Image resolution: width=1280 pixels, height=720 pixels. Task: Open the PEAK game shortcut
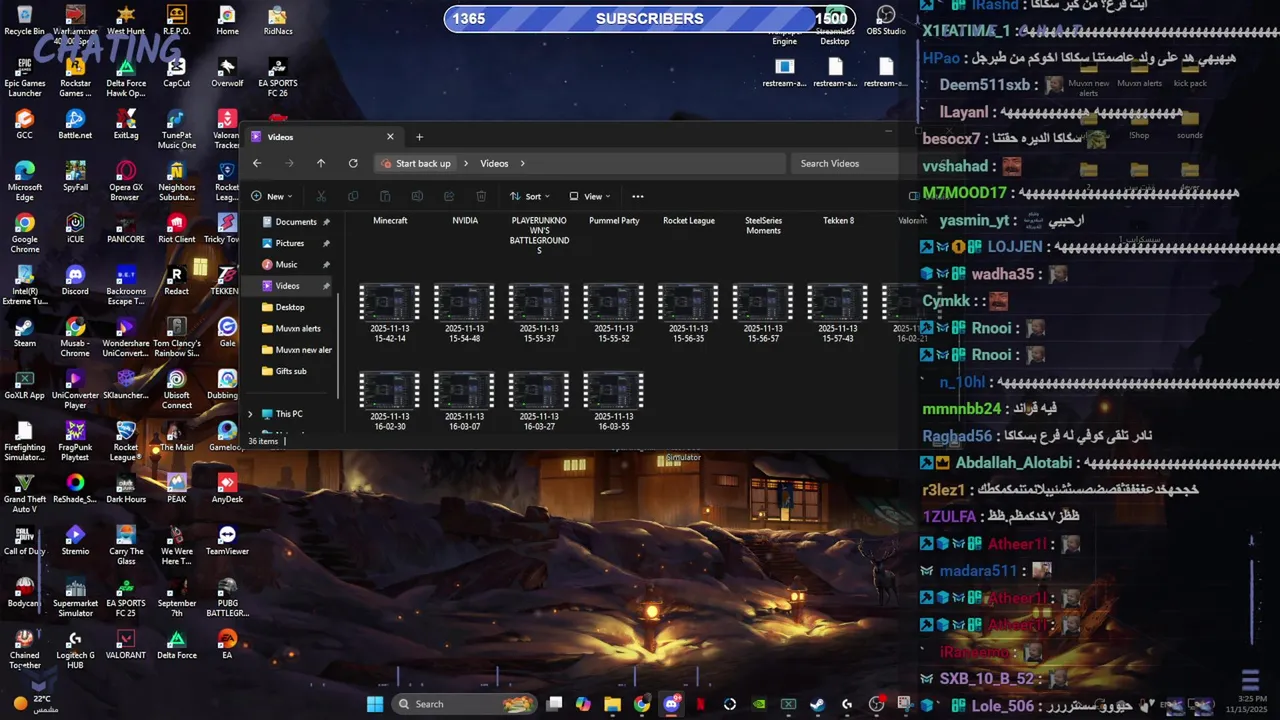(x=177, y=488)
